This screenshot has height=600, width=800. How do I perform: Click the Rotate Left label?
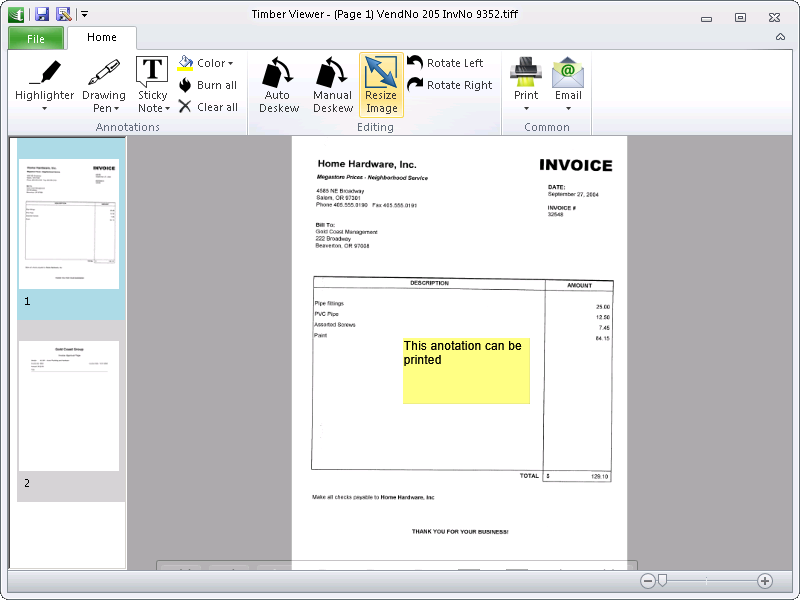[455, 63]
